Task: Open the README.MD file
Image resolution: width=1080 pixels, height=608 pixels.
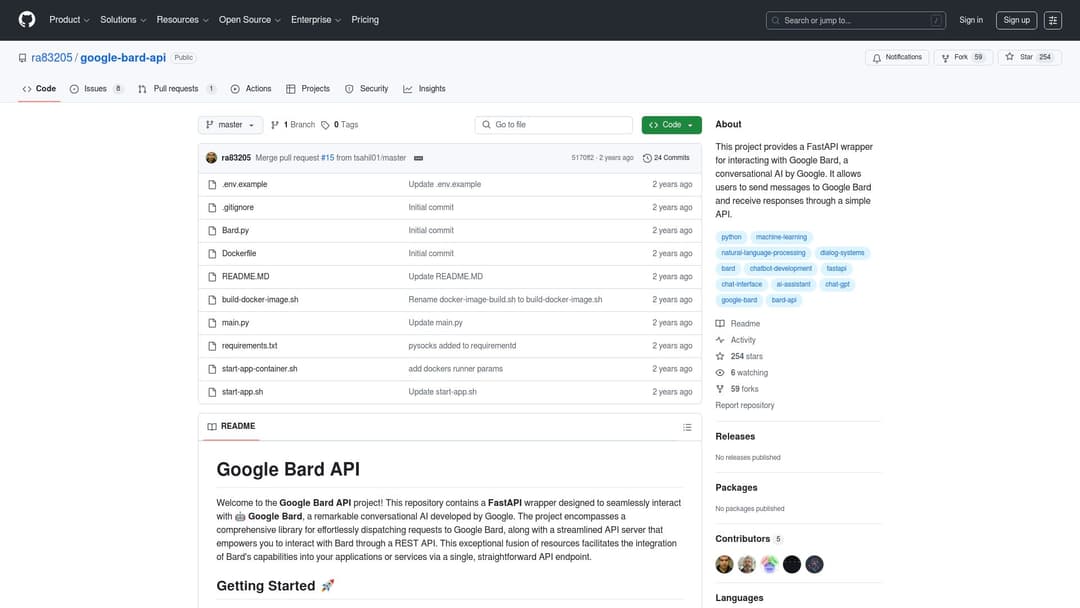Action: tap(245, 277)
